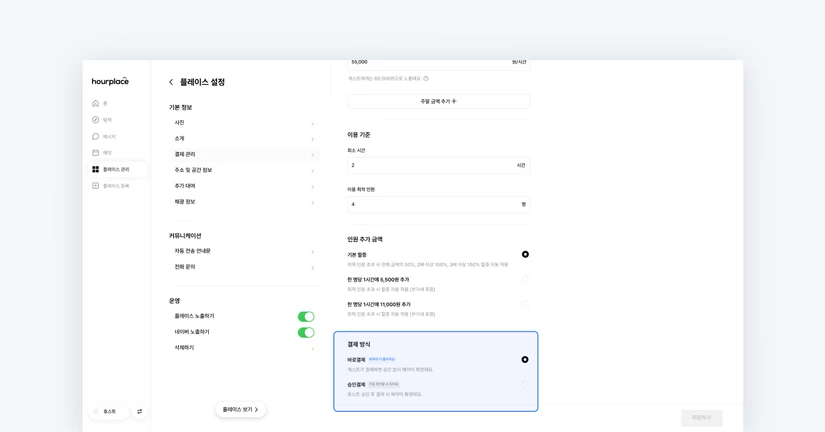Viewport: 825px width, 432px height.
Task: Open 소개 settings item
Action: pos(244,138)
